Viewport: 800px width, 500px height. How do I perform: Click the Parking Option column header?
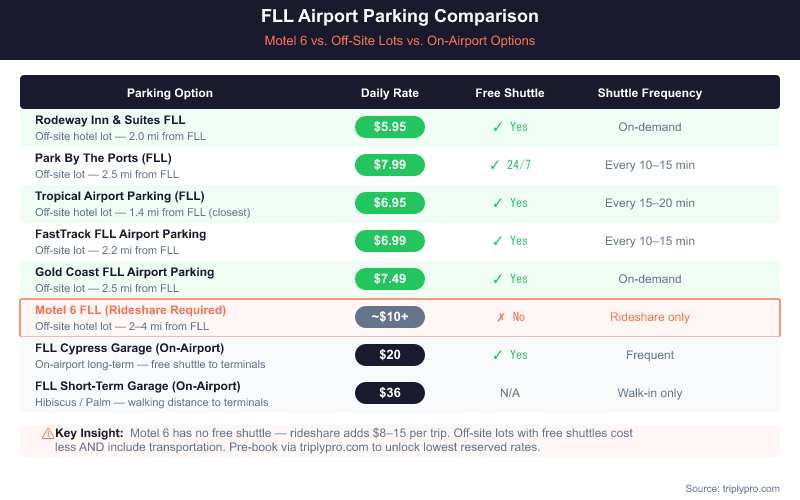[x=170, y=93]
